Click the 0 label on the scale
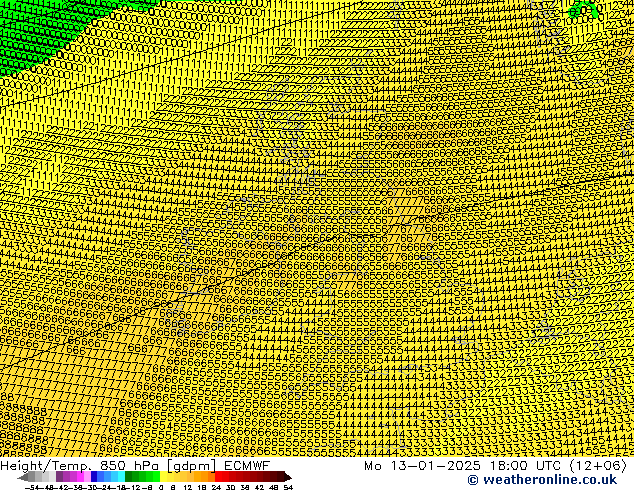The width and height of the screenshot is (634, 490). click(161, 488)
